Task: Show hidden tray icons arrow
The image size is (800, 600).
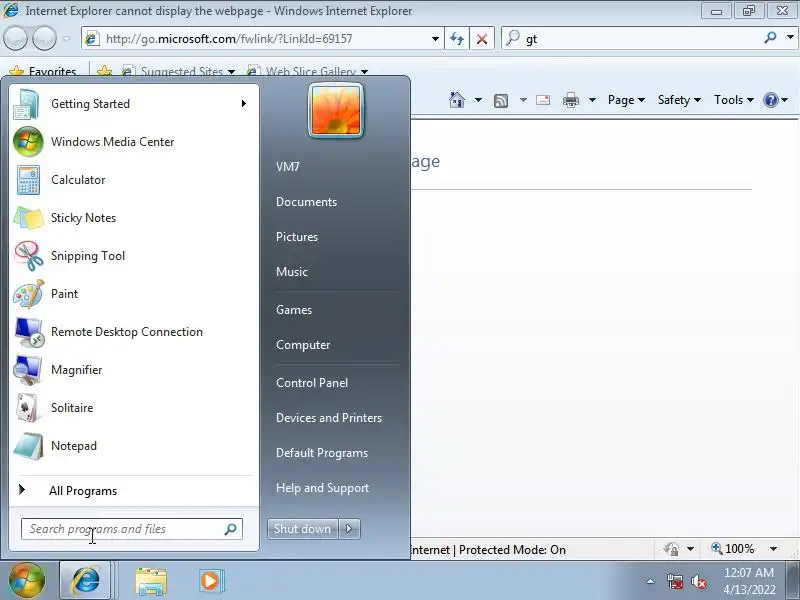Action: [x=651, y=581]
